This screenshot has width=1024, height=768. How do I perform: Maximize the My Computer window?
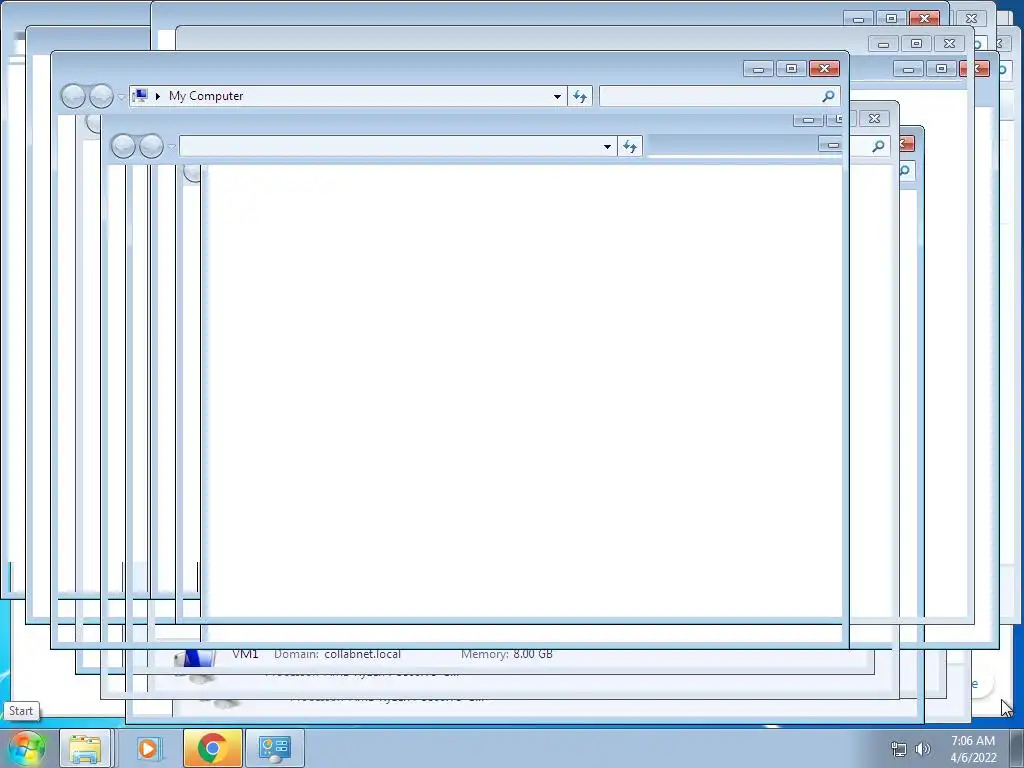click(791, 69)
